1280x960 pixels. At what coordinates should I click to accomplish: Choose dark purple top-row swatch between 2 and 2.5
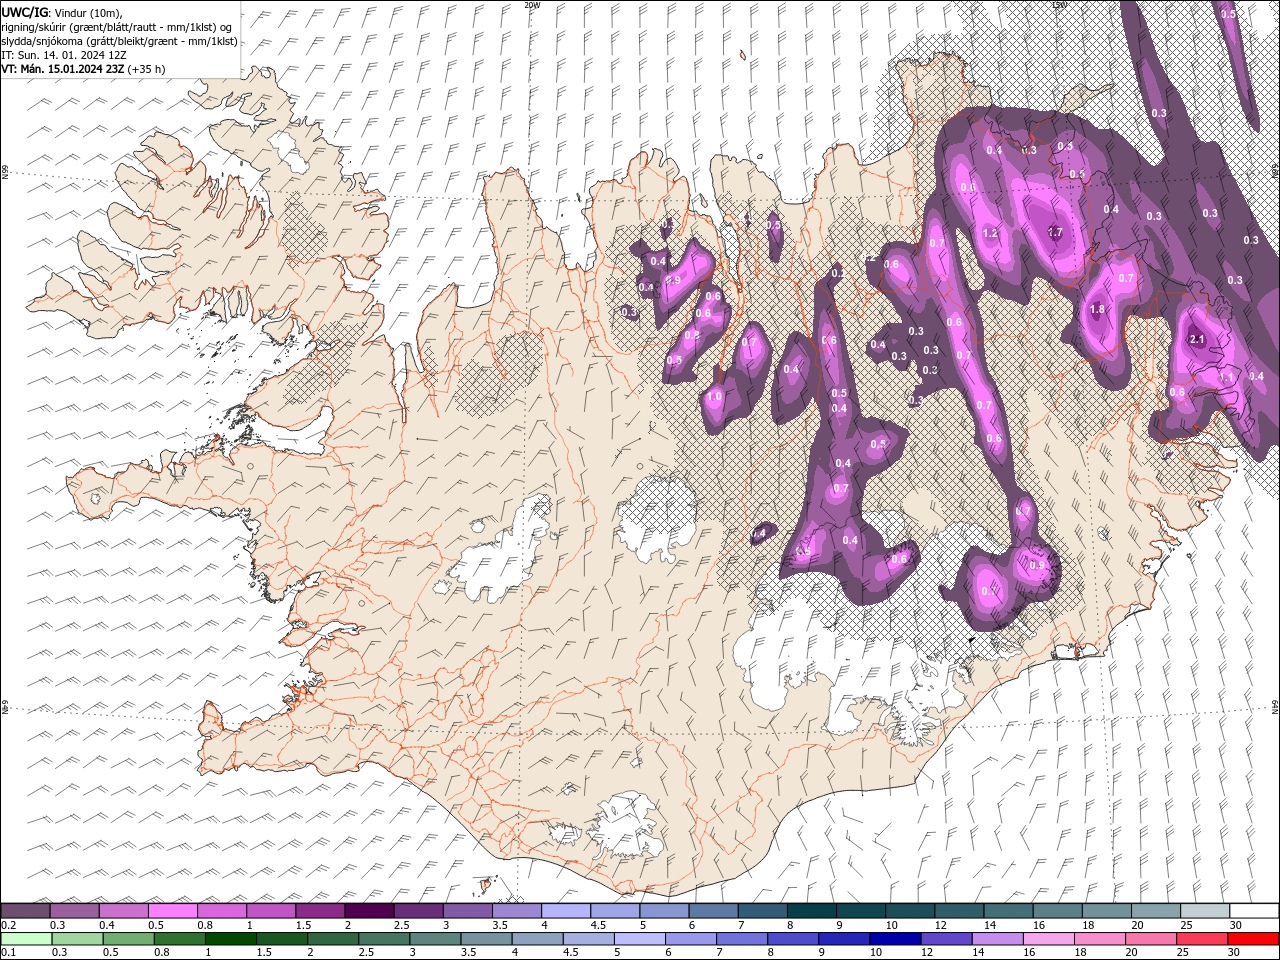[369, 911]
